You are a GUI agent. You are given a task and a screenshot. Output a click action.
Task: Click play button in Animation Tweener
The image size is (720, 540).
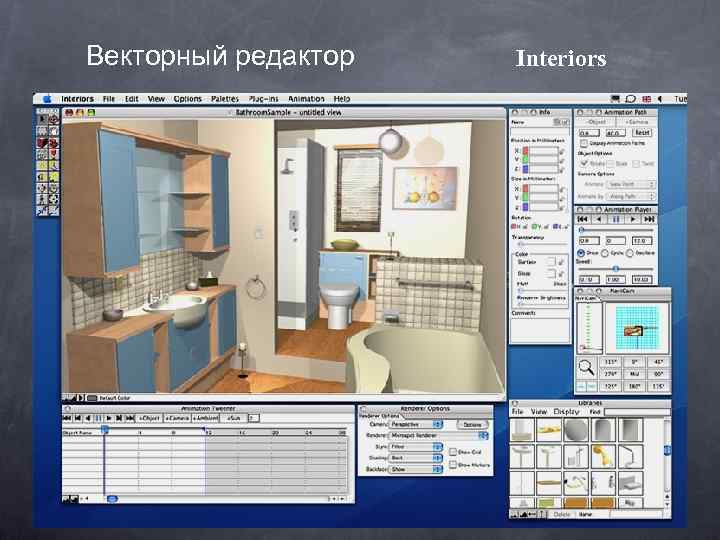coord(109,418)
